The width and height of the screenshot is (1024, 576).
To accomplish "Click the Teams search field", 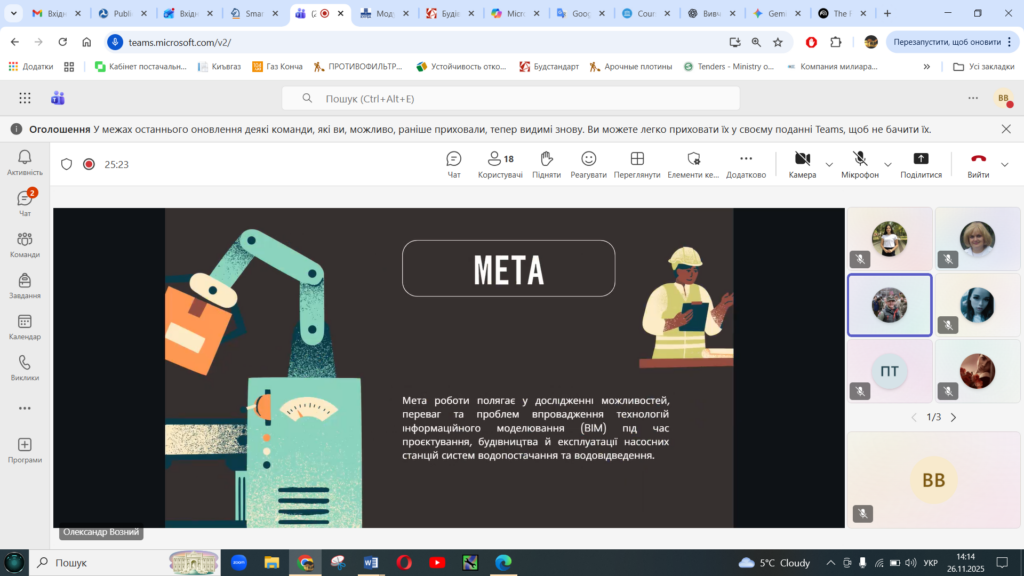I will coord(510,98).
